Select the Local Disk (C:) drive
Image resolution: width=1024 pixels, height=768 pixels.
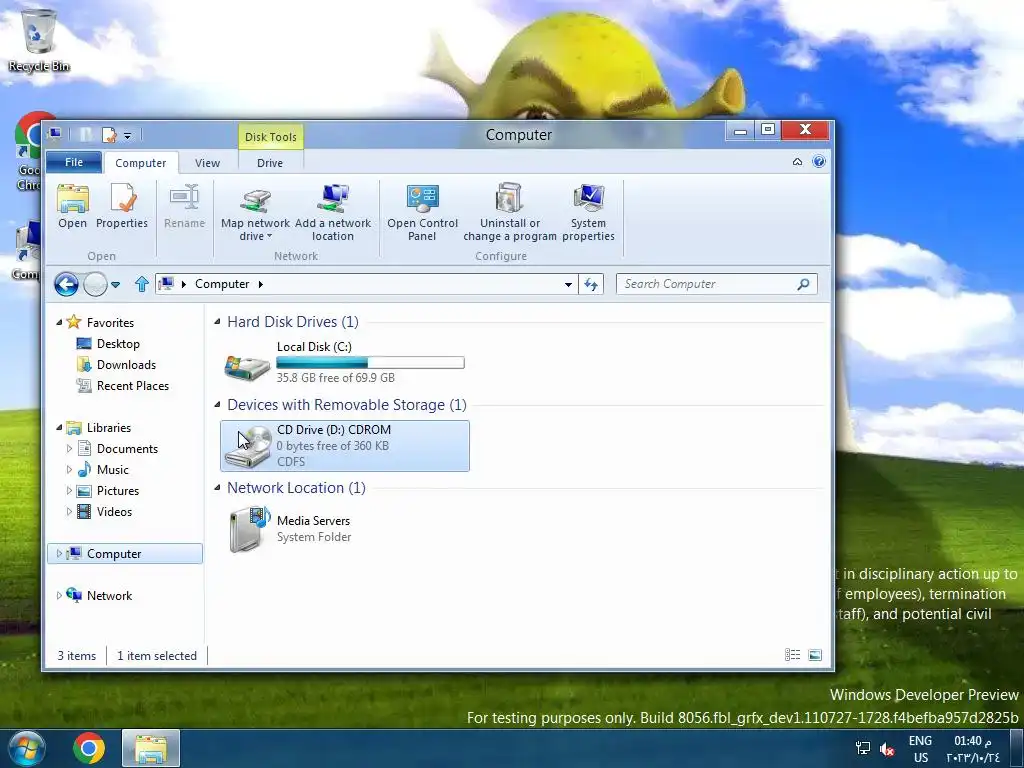pyautogui.click(x=344, y=362)
